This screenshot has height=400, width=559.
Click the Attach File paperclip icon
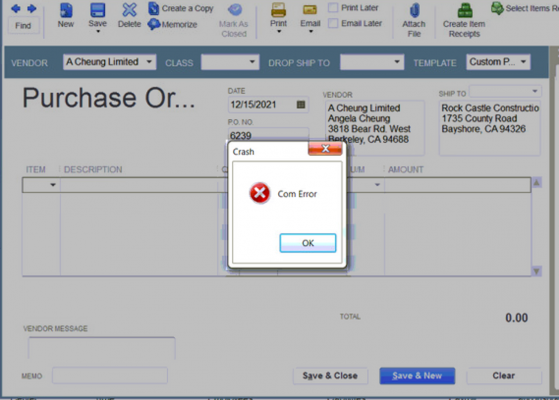click(x=414, y=10)
